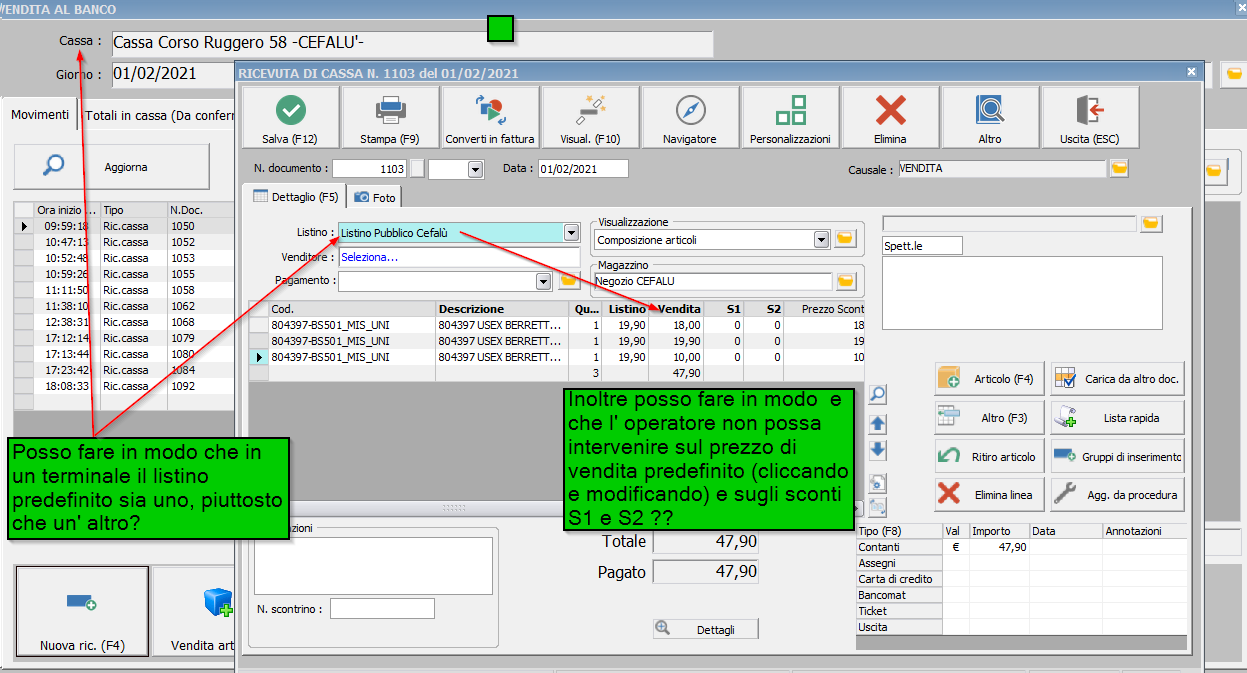Click magnifier search icon beside item grid
1247x673 pixels.
point(877,394)
